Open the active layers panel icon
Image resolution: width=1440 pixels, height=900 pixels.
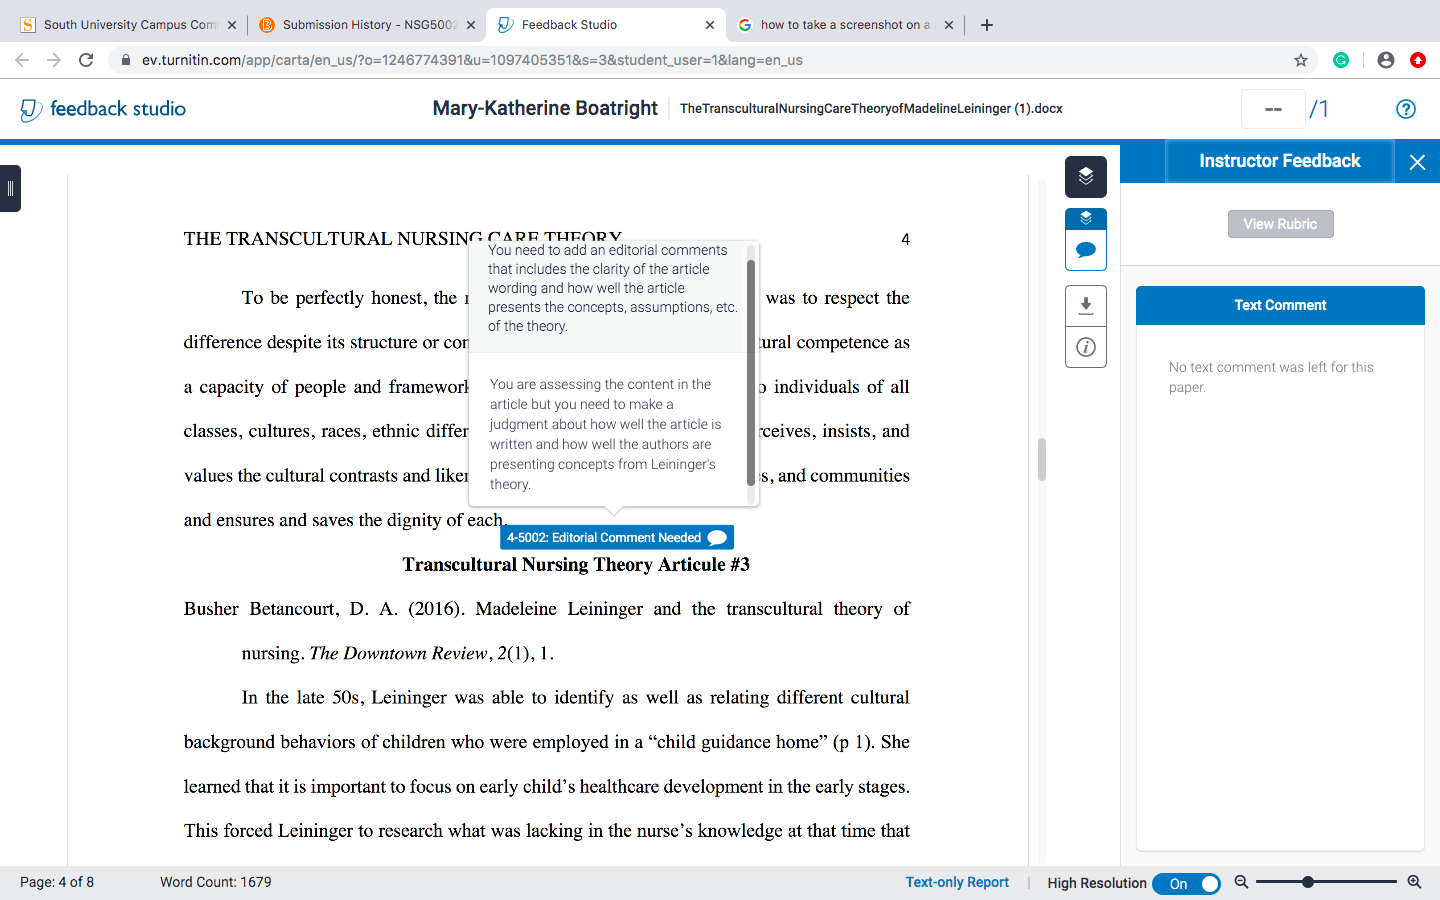[x=1086, y=177]
